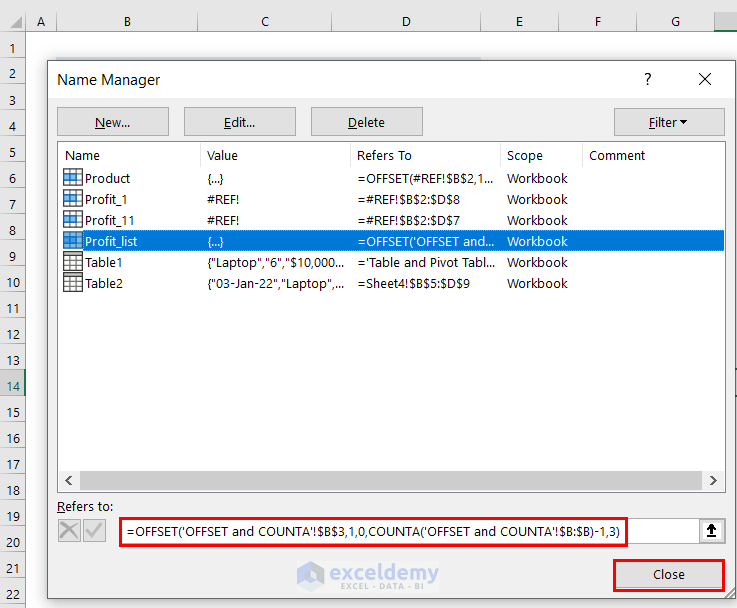Click the =#REF!$B$2:$D$8 reference

click(408, 199)
